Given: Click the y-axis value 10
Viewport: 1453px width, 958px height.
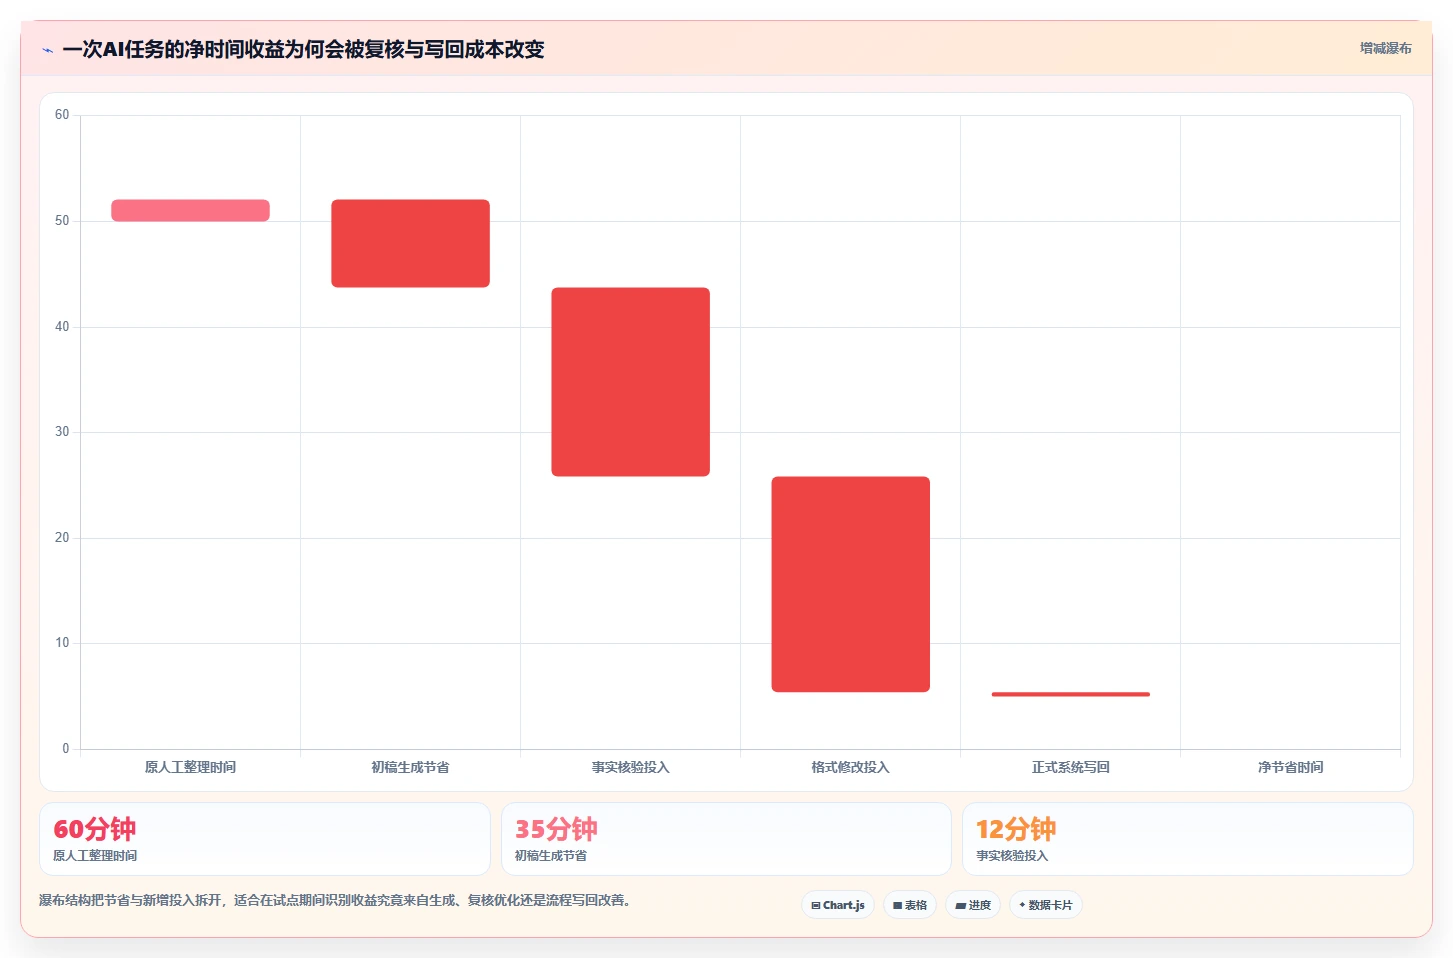Looking at the screenshot, I should pos(62,643).
